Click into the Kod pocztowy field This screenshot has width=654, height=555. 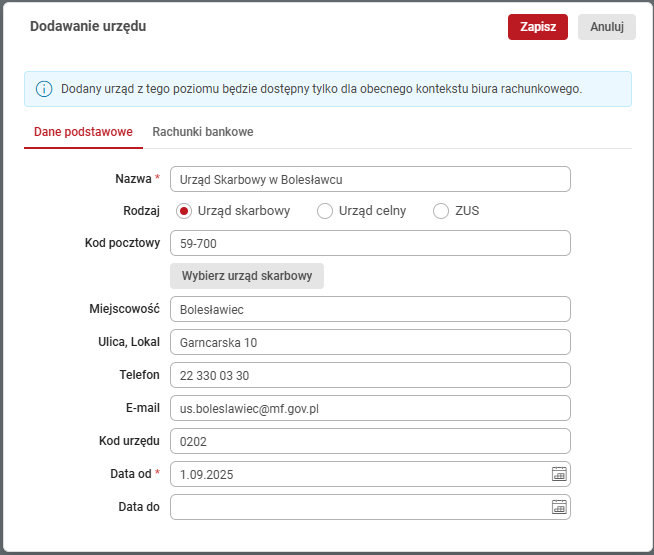(x=370, y=244)
